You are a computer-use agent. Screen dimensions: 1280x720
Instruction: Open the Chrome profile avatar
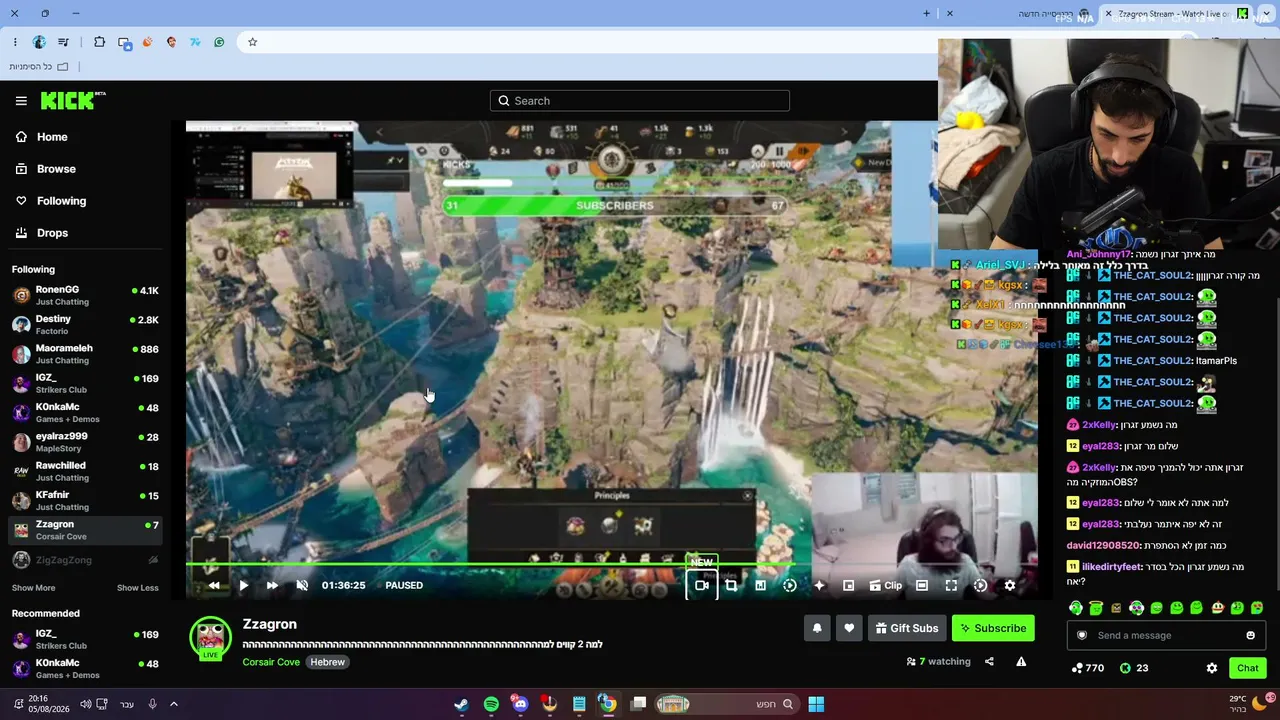click(x=39, y=42)
